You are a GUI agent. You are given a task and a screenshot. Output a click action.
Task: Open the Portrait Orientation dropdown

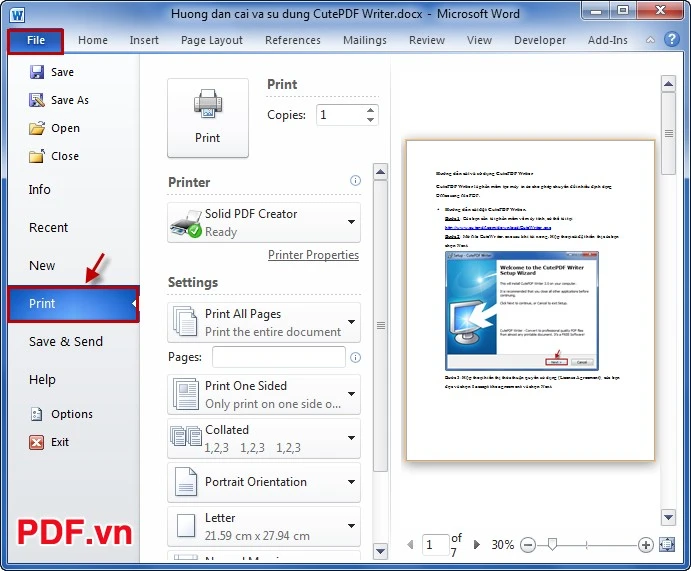pyautogui.click(x=352, y=482)
